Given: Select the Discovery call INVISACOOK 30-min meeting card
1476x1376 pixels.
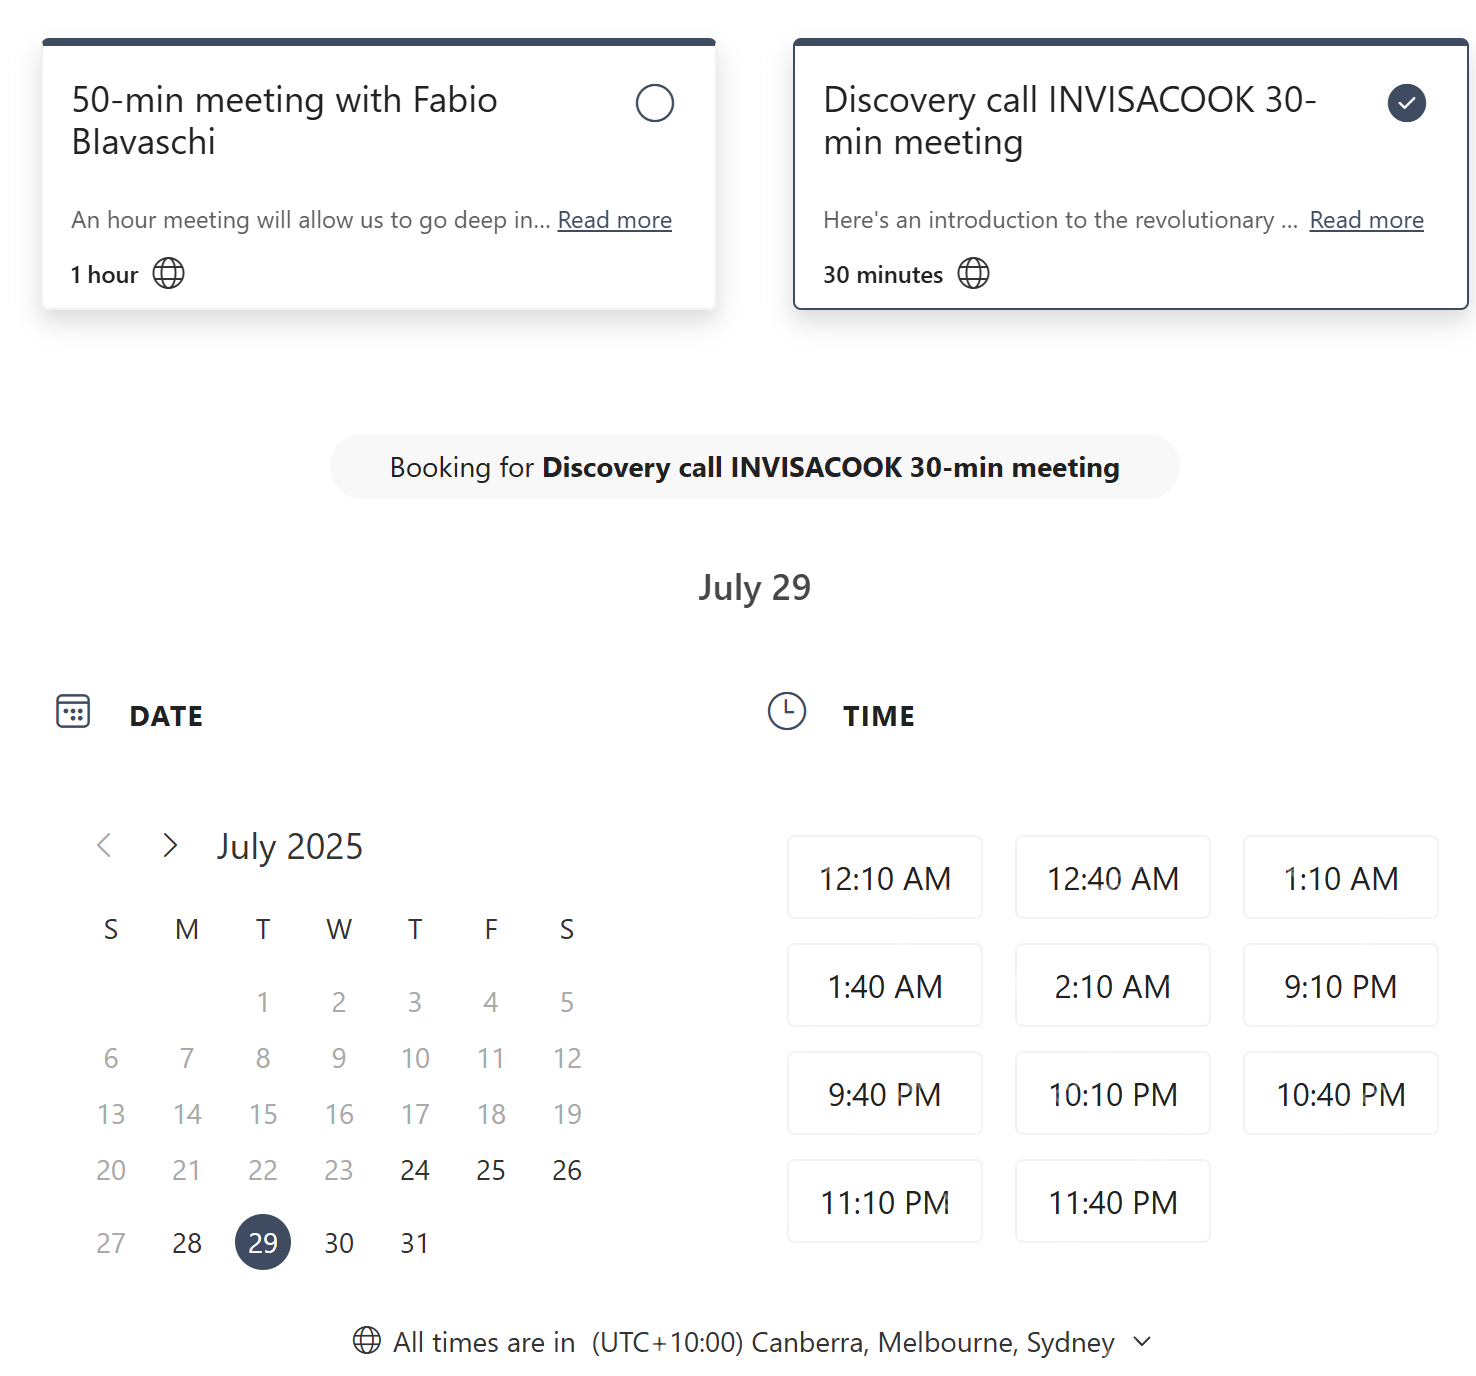Looking at the screenshot, I should tap(1131, 174).
